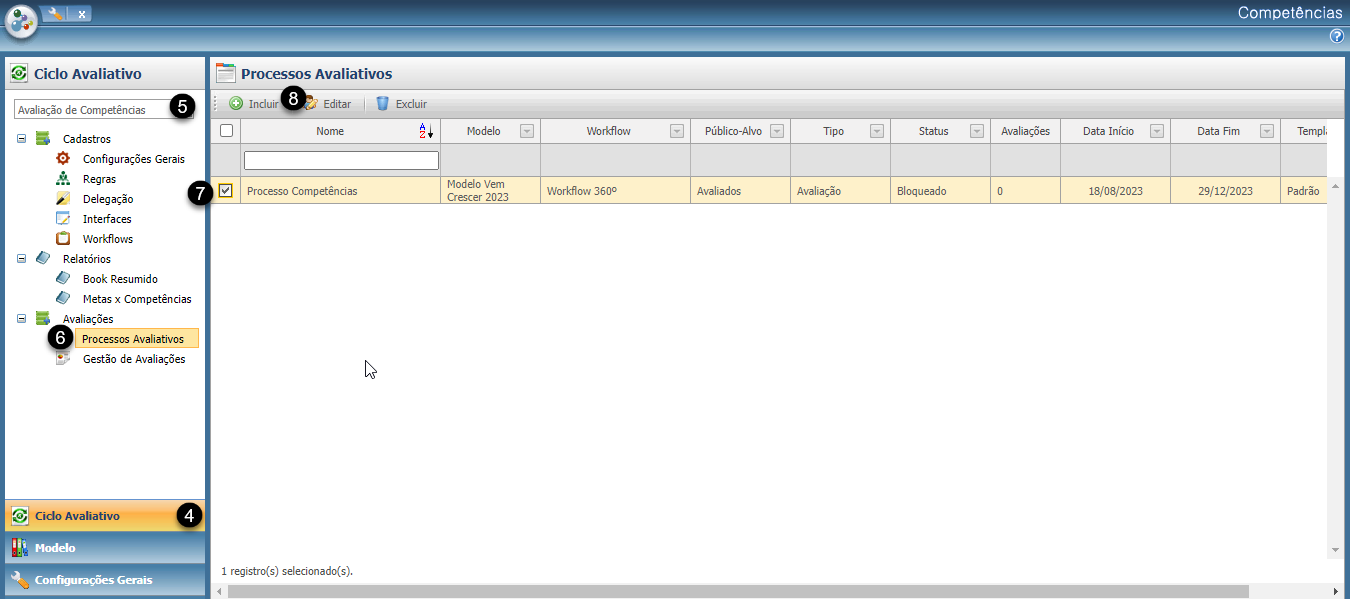
Task: Click the Avaliações column header
Action: coord(1025,131)
